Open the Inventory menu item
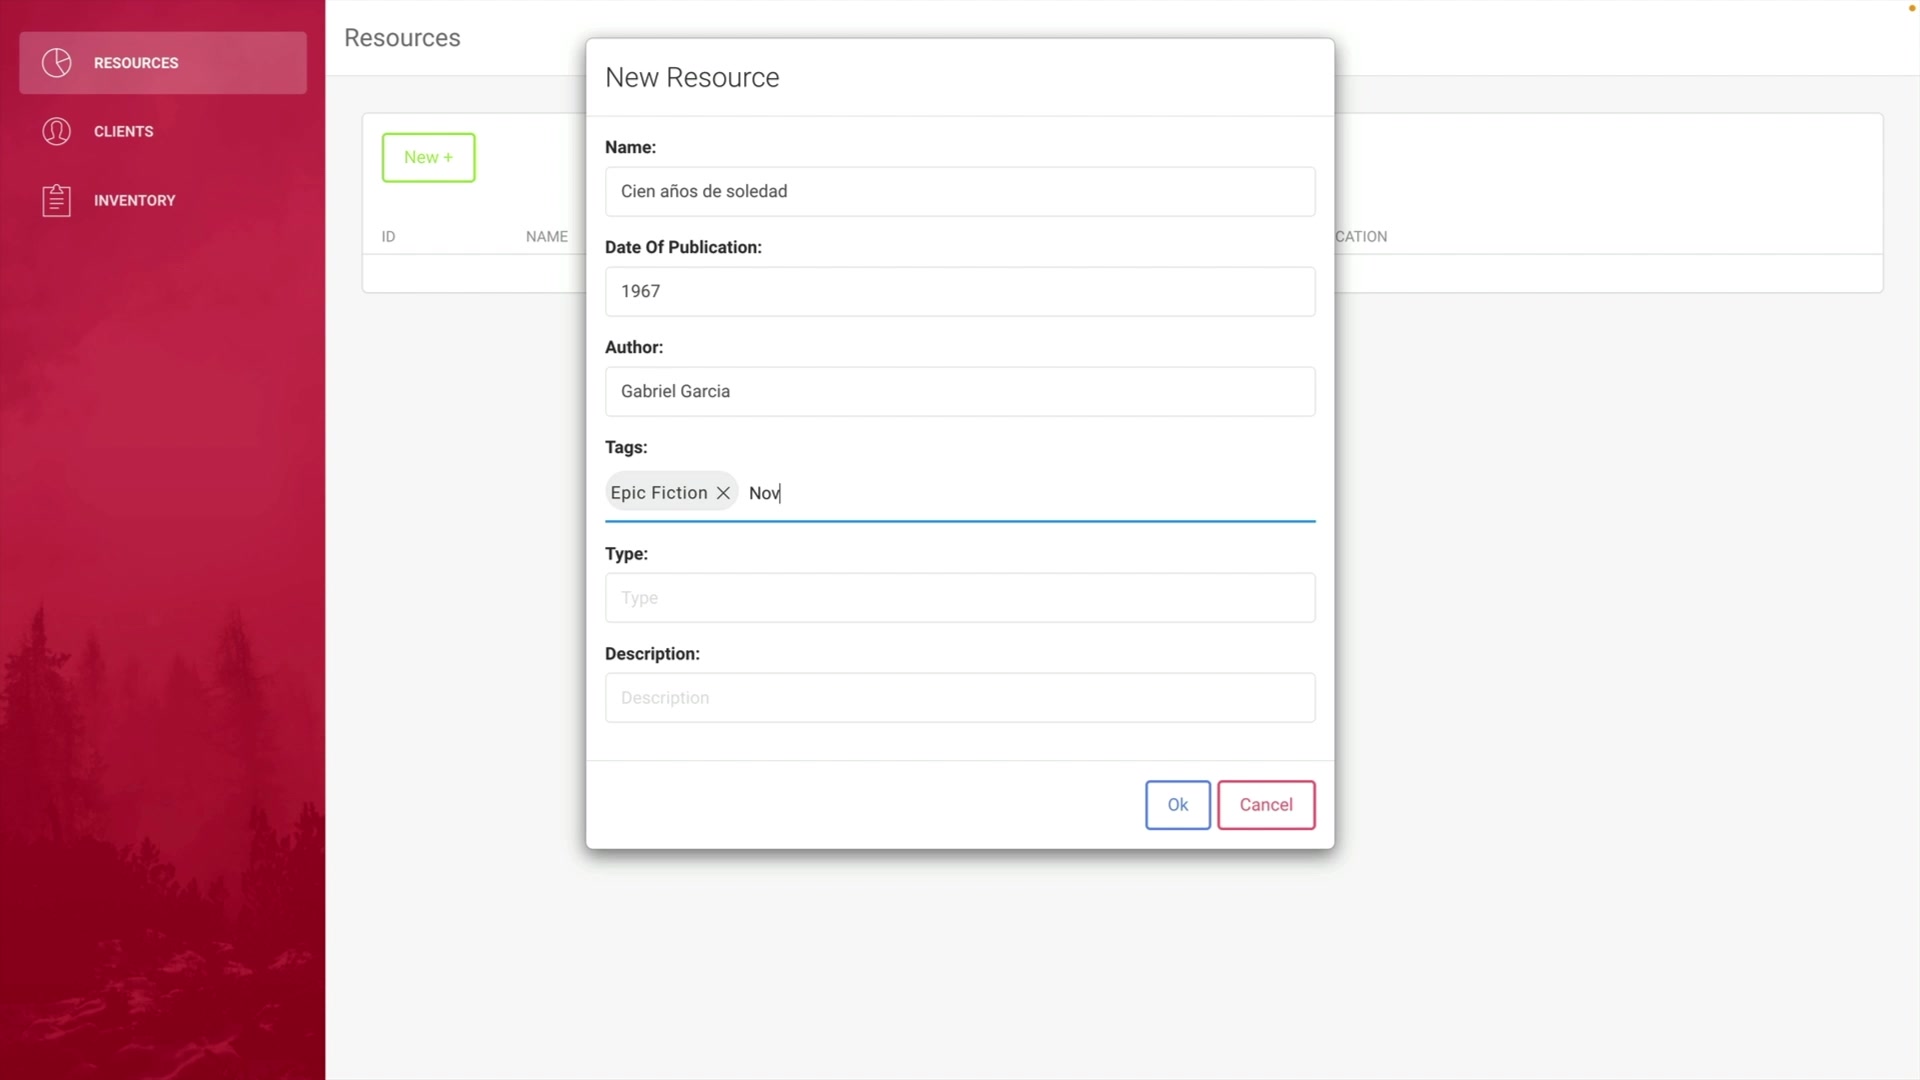Screen dimensions: 1920x1080 134,200
